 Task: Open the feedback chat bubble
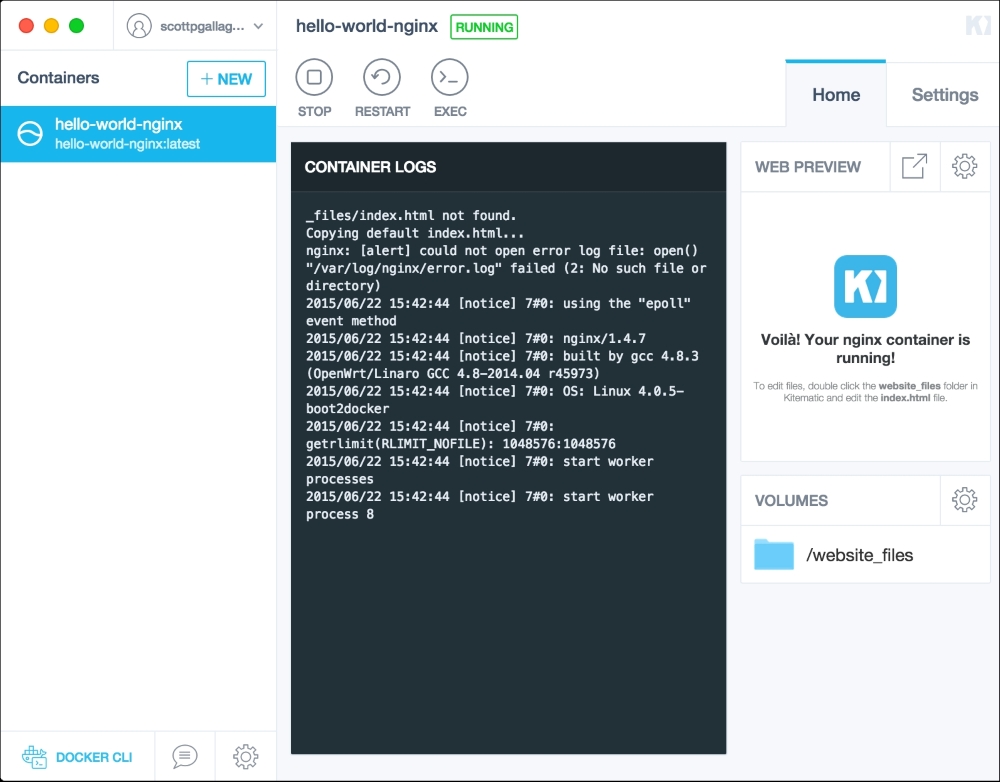click(x=184, y=756)
